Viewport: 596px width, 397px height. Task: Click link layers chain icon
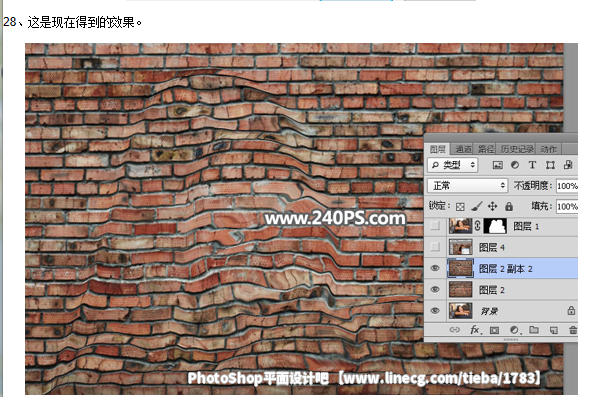click(x=455, y=330)
